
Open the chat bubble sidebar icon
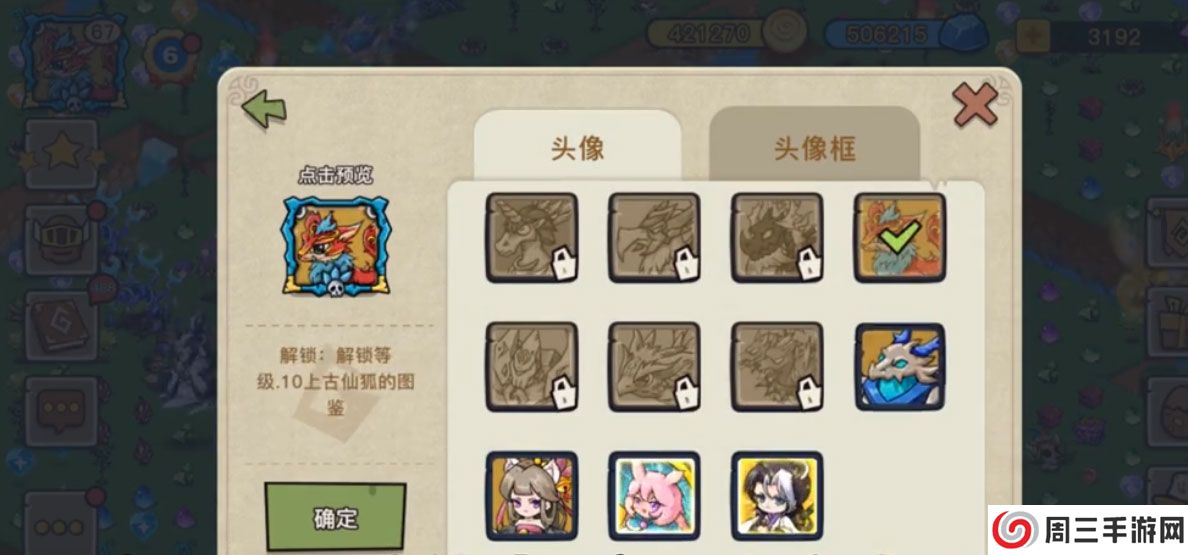click(61, 411)
